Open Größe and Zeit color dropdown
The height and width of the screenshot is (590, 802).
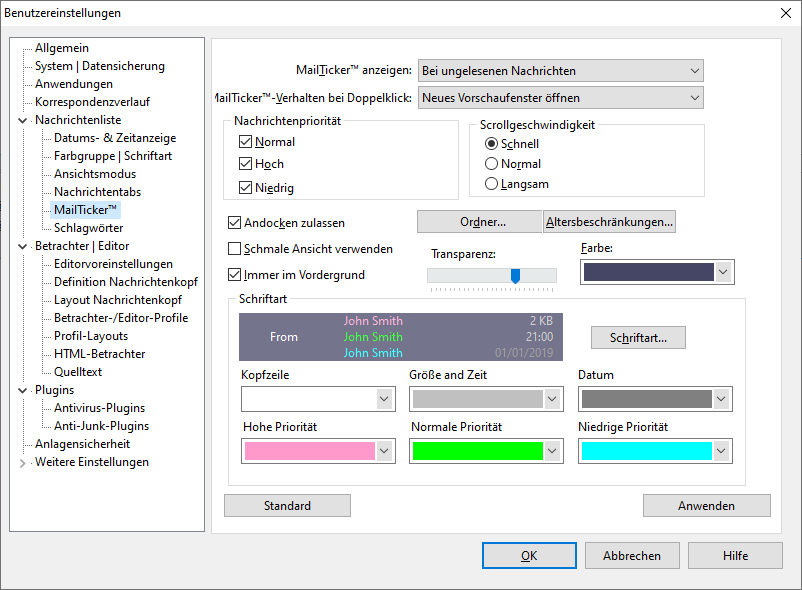coord(552,399)
